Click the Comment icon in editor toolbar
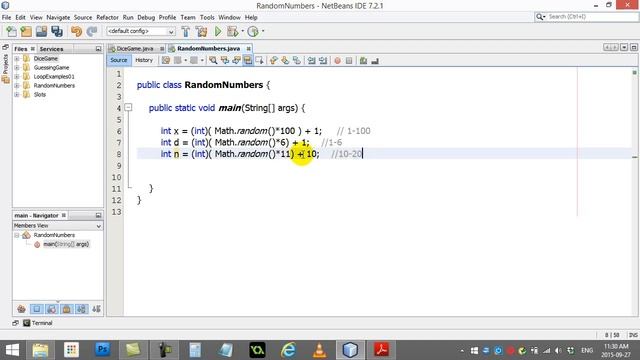 tap(363, 61)
